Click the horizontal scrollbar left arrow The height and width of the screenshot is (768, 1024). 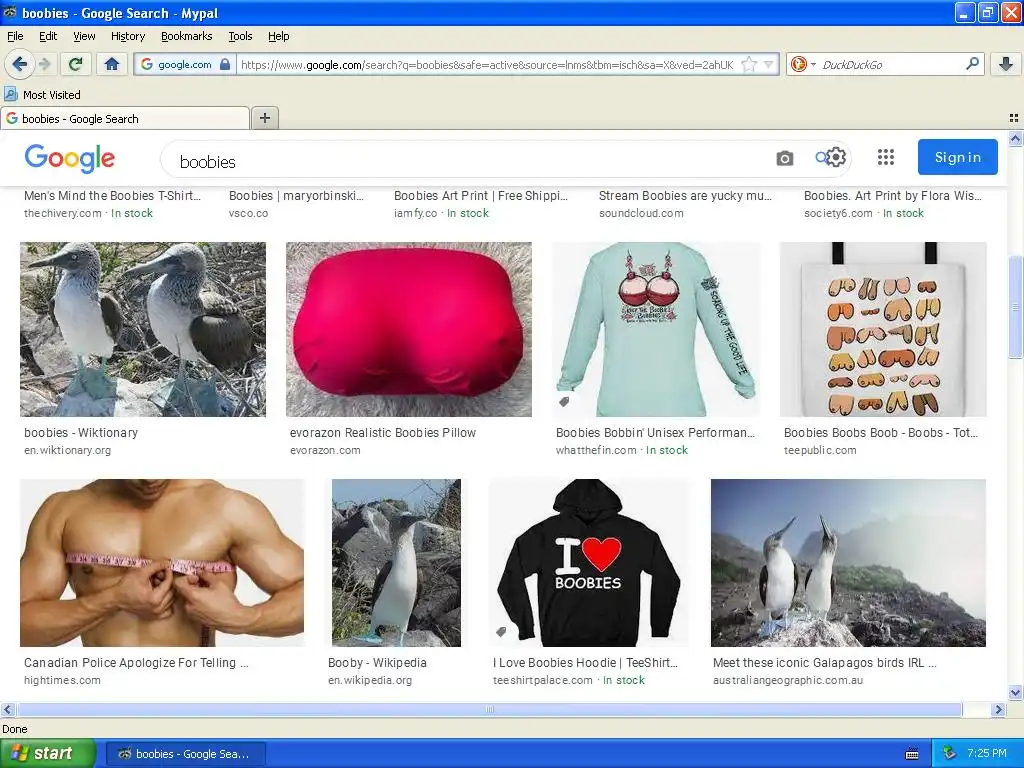(7, 709)
